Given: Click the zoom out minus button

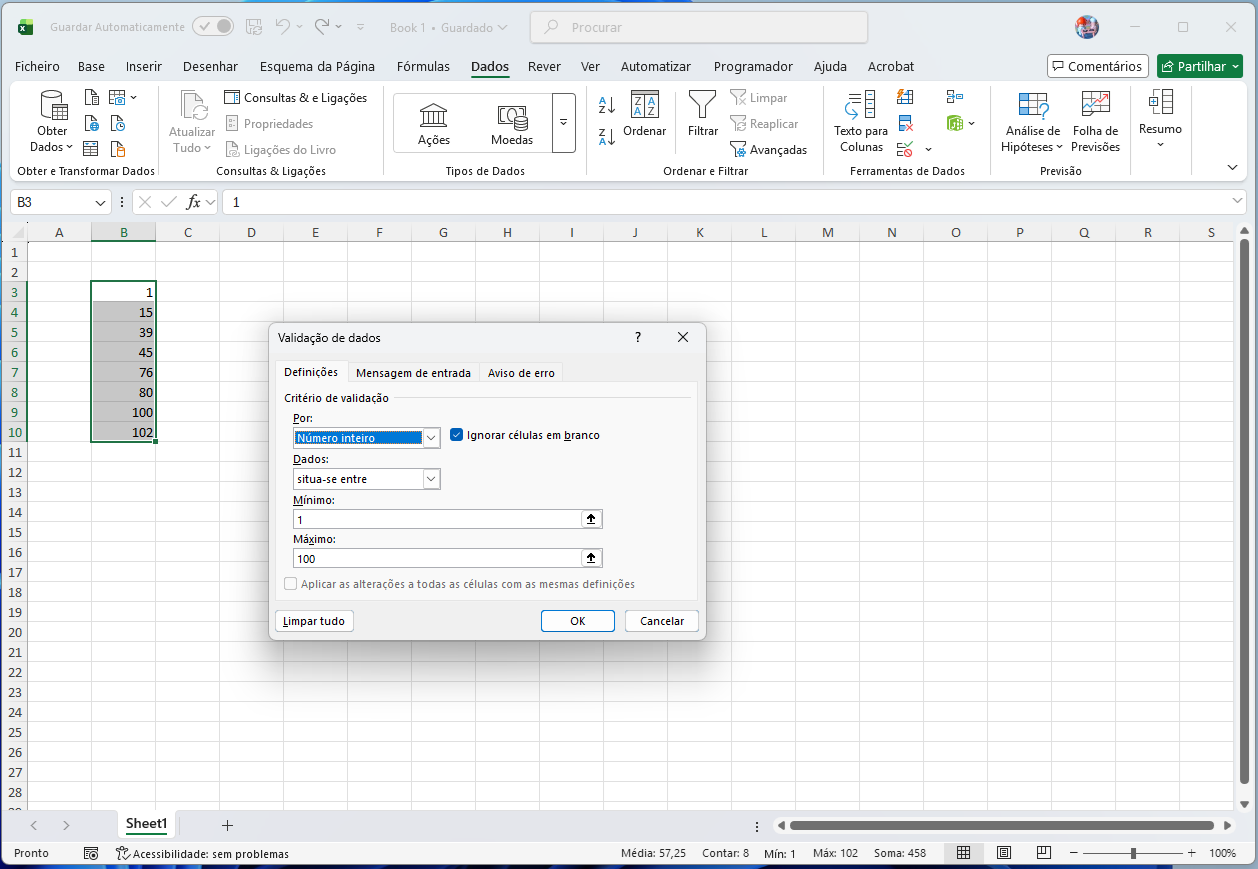Looking at the screenshot, I should pos(1073,853).
